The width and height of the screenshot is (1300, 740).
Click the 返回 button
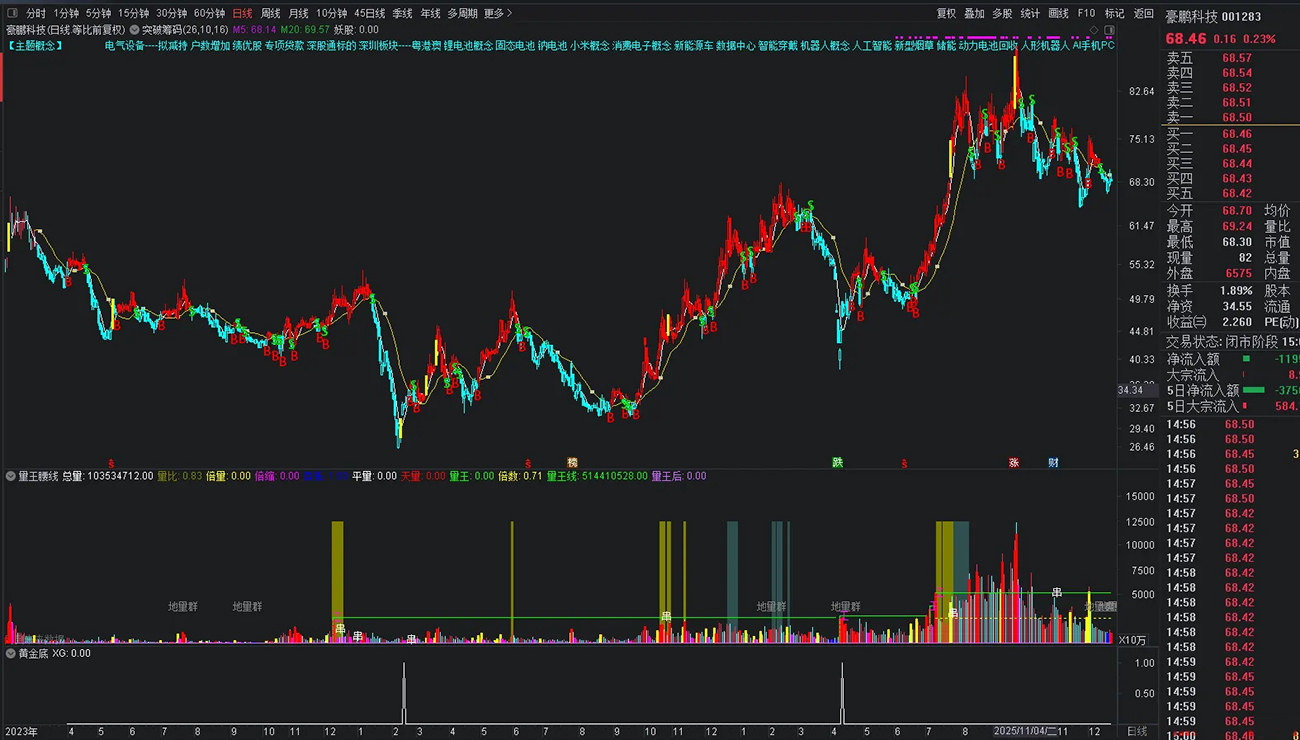click(1143, 14)
